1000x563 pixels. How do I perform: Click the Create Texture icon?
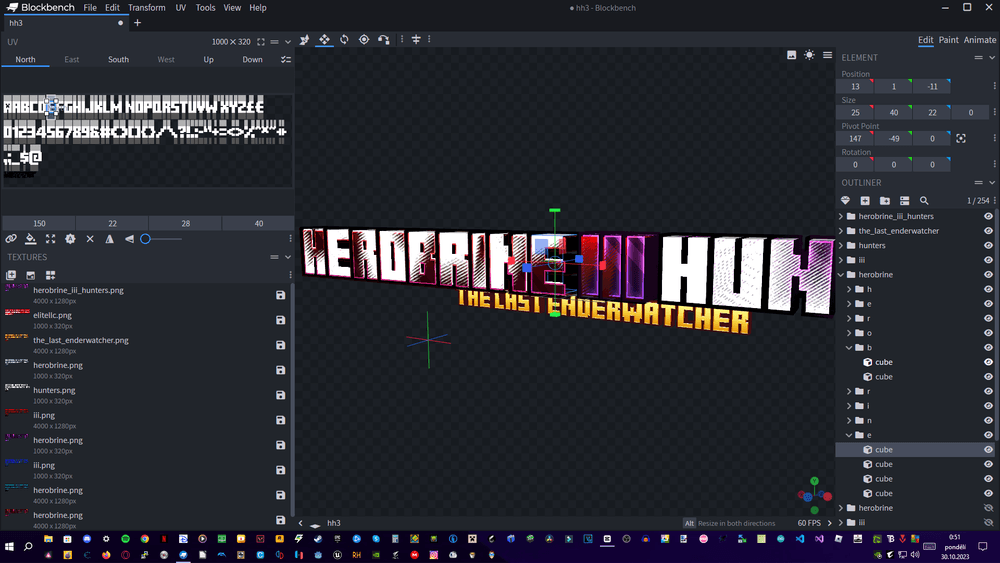[31, 275]
